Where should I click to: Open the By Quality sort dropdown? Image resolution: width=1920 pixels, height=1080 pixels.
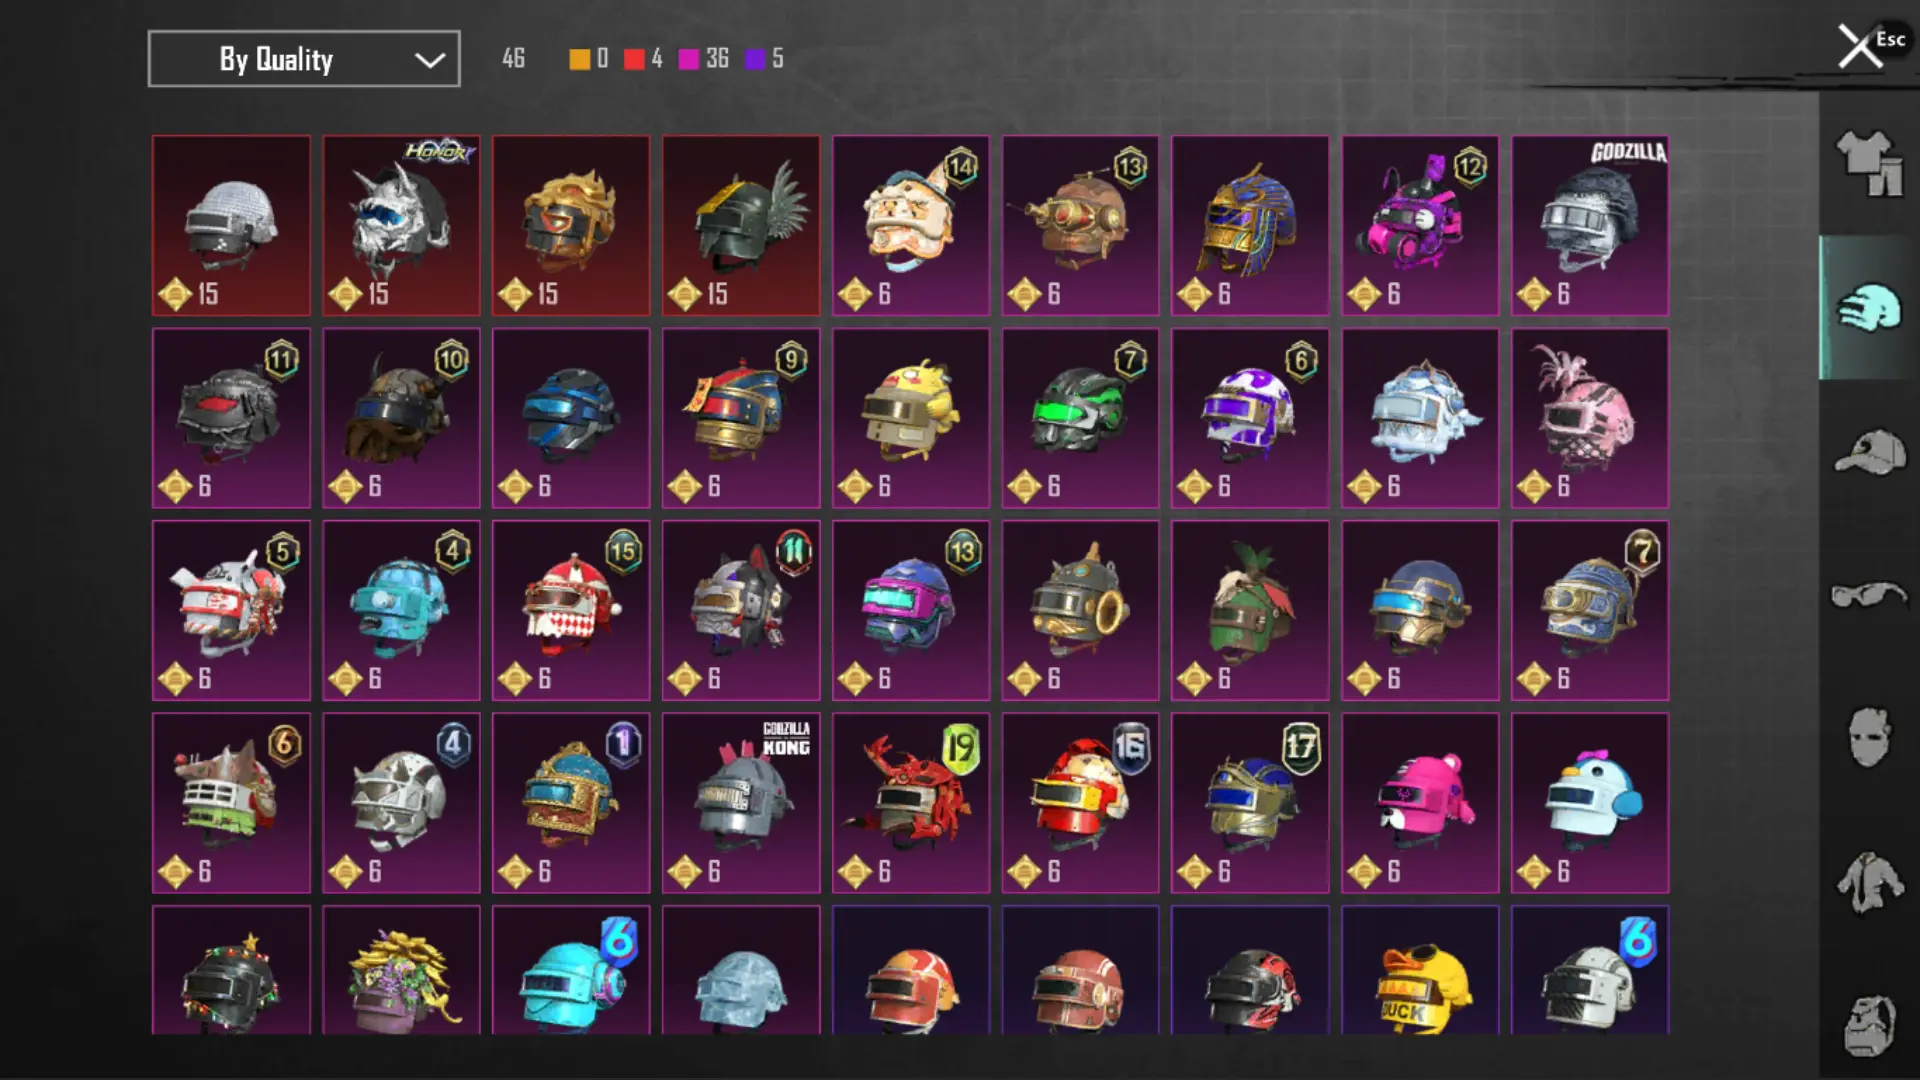(x=304, y=59)
